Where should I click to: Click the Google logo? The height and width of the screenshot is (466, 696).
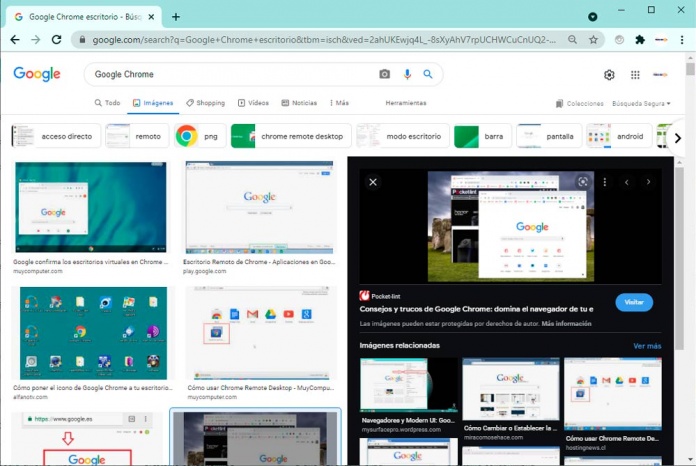click(x=37, y=74)
